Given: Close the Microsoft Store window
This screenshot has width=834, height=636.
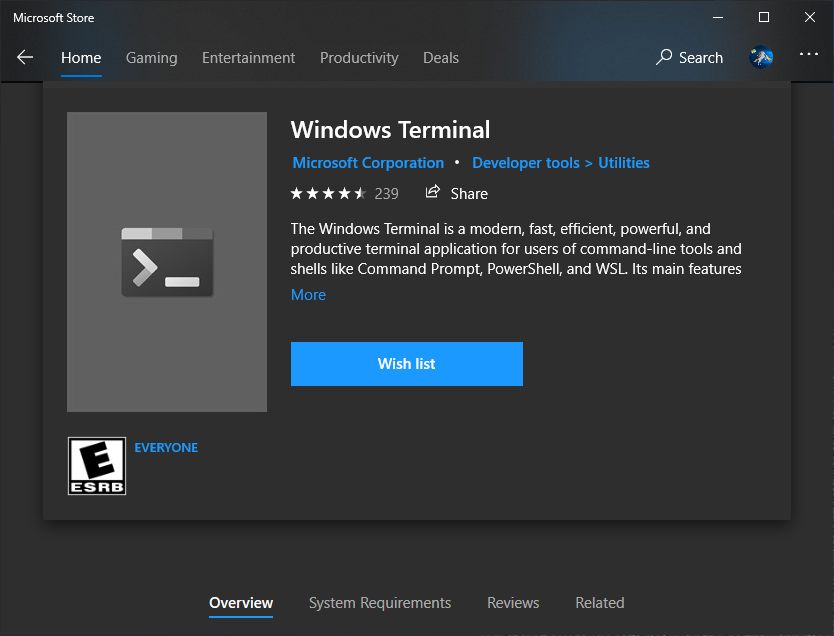Looking at the screenshot, I should pyautogui.click(x=810, y=18).
